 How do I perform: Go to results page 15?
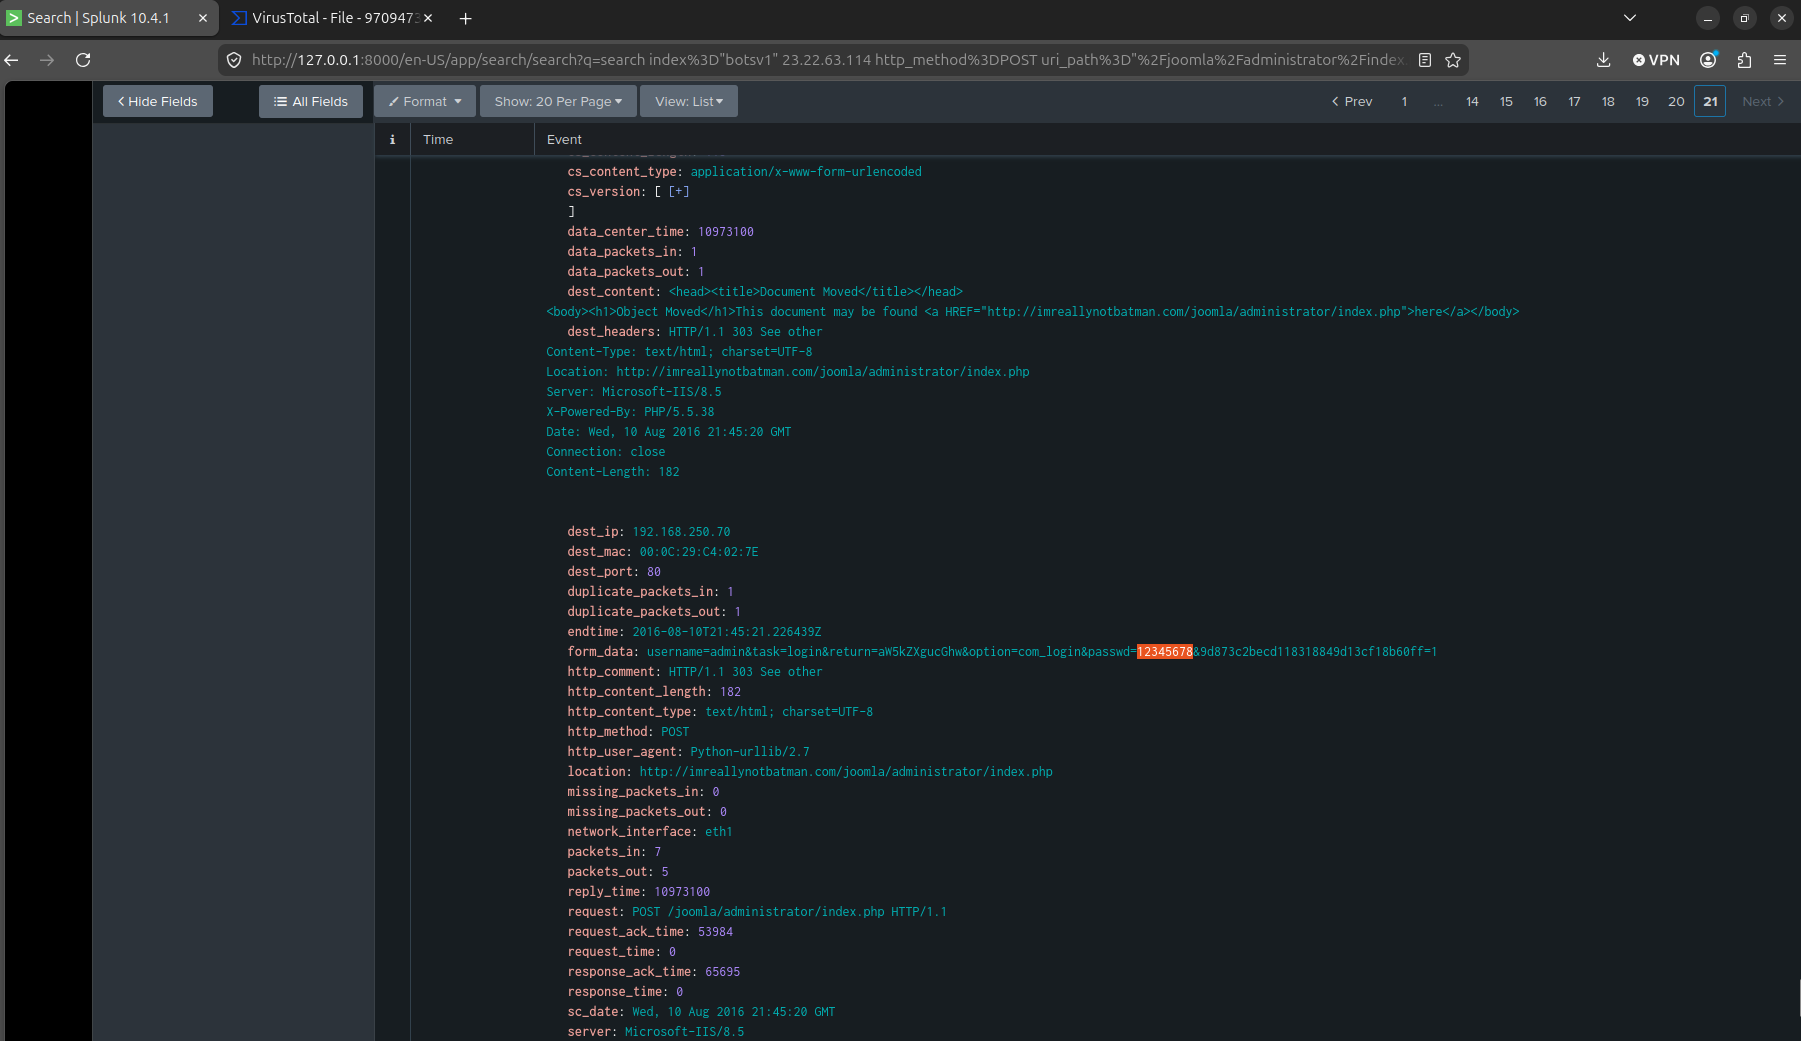click(1506, 101)
